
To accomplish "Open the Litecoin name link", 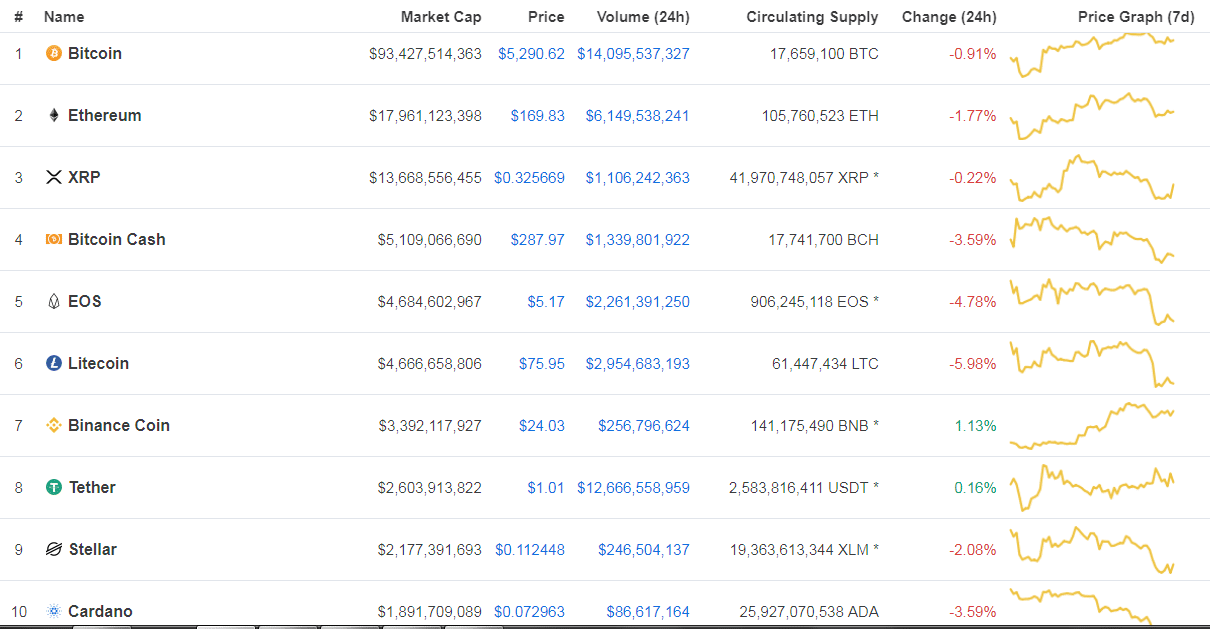I will 99,363.
